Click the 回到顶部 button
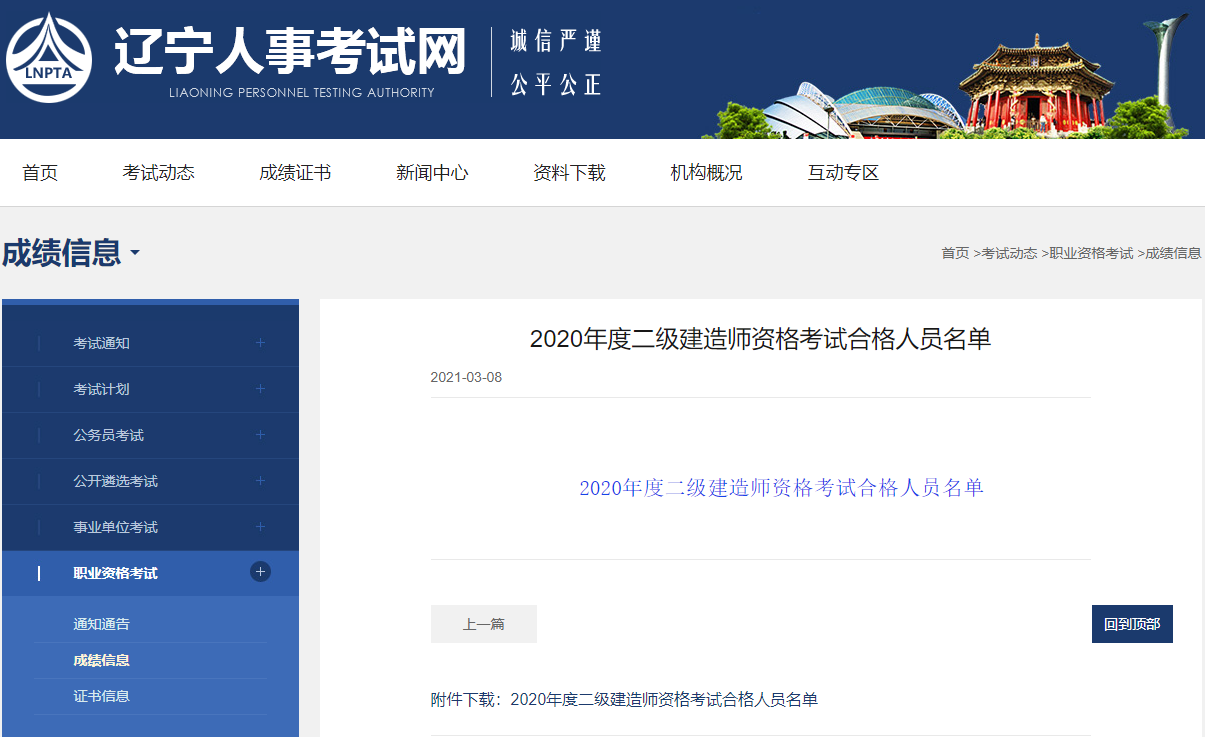Image resolution: width=1205 pixels, height=737 pixels. (1131, 623)
